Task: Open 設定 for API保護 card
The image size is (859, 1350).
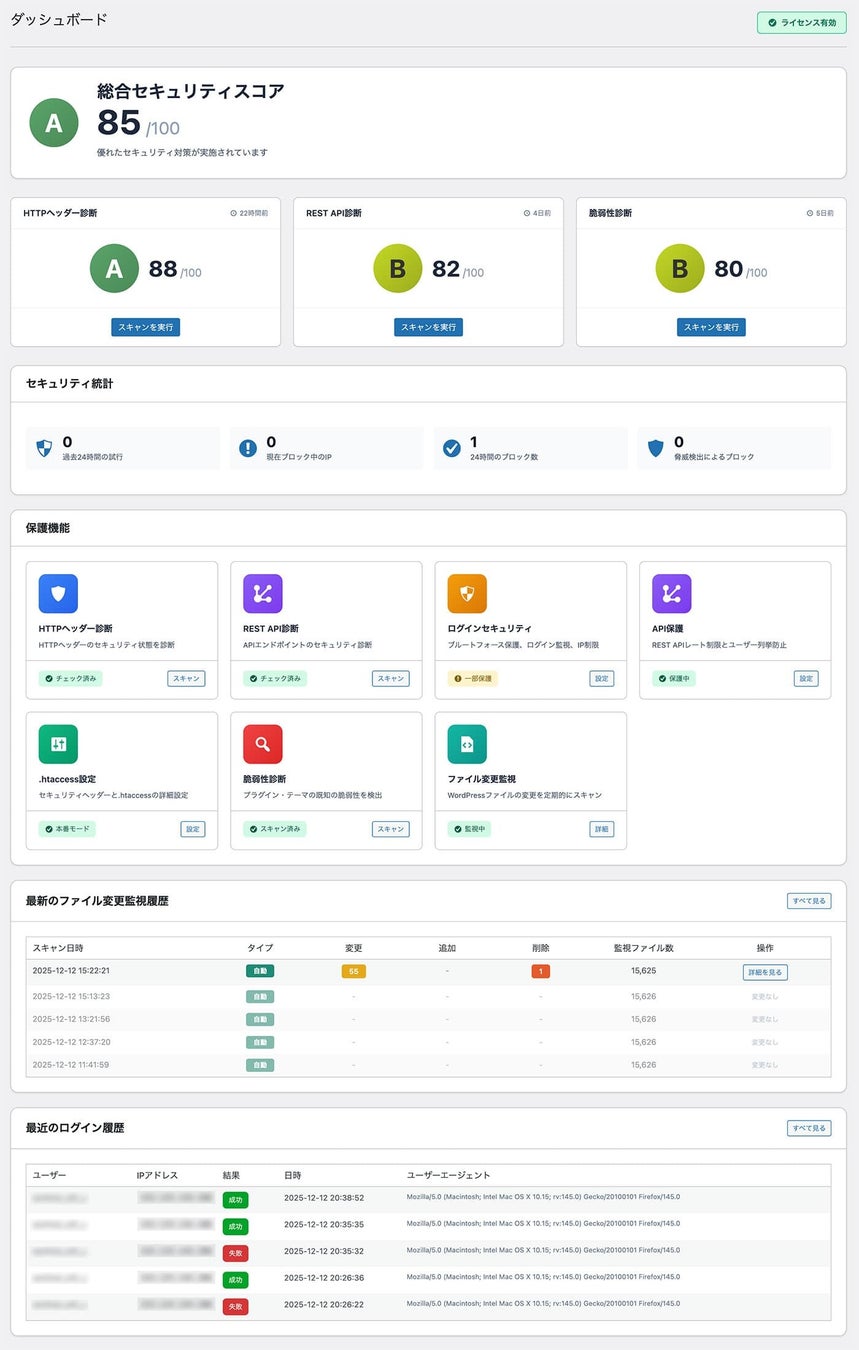Action: point(806,678)
